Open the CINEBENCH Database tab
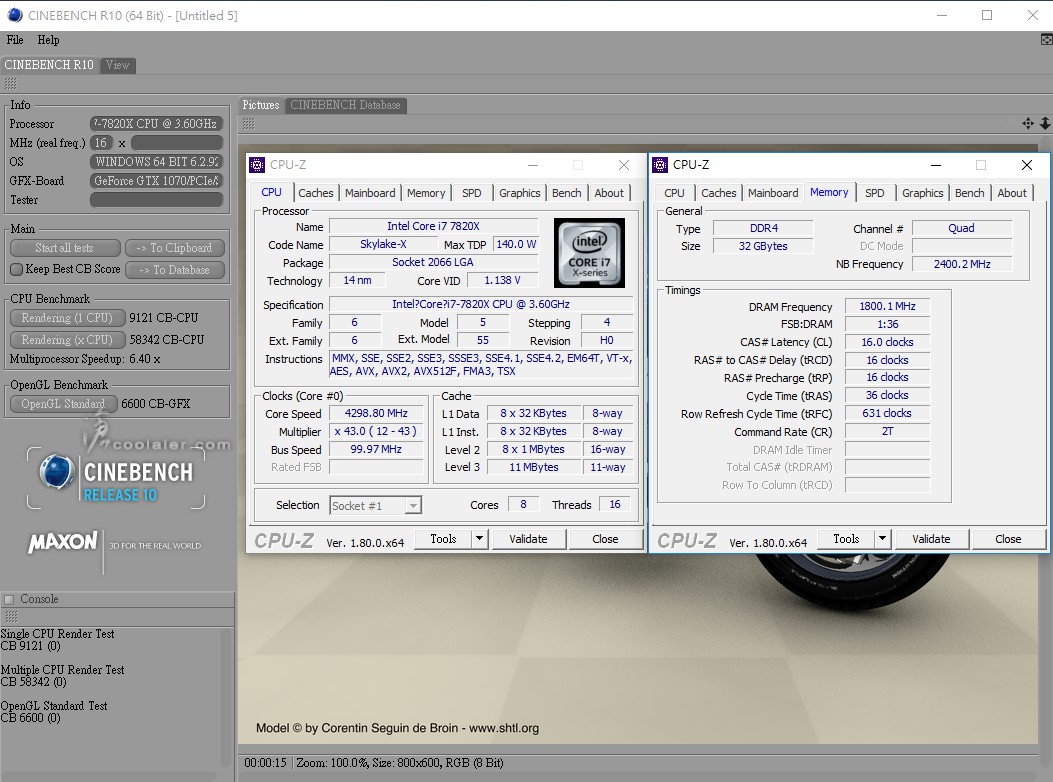This screenshot has height=782, width=1053. (345, 105)
